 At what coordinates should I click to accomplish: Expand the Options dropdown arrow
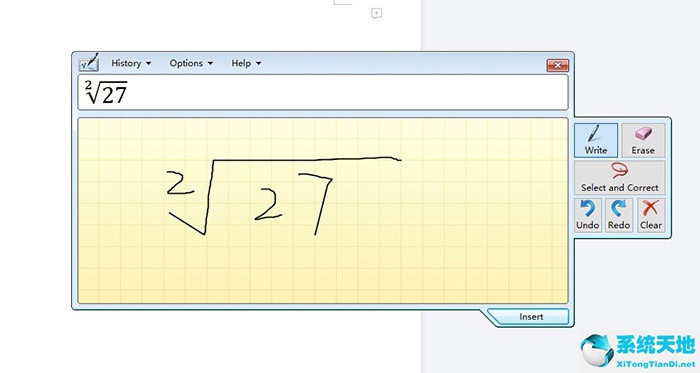[x=210, y=64]
